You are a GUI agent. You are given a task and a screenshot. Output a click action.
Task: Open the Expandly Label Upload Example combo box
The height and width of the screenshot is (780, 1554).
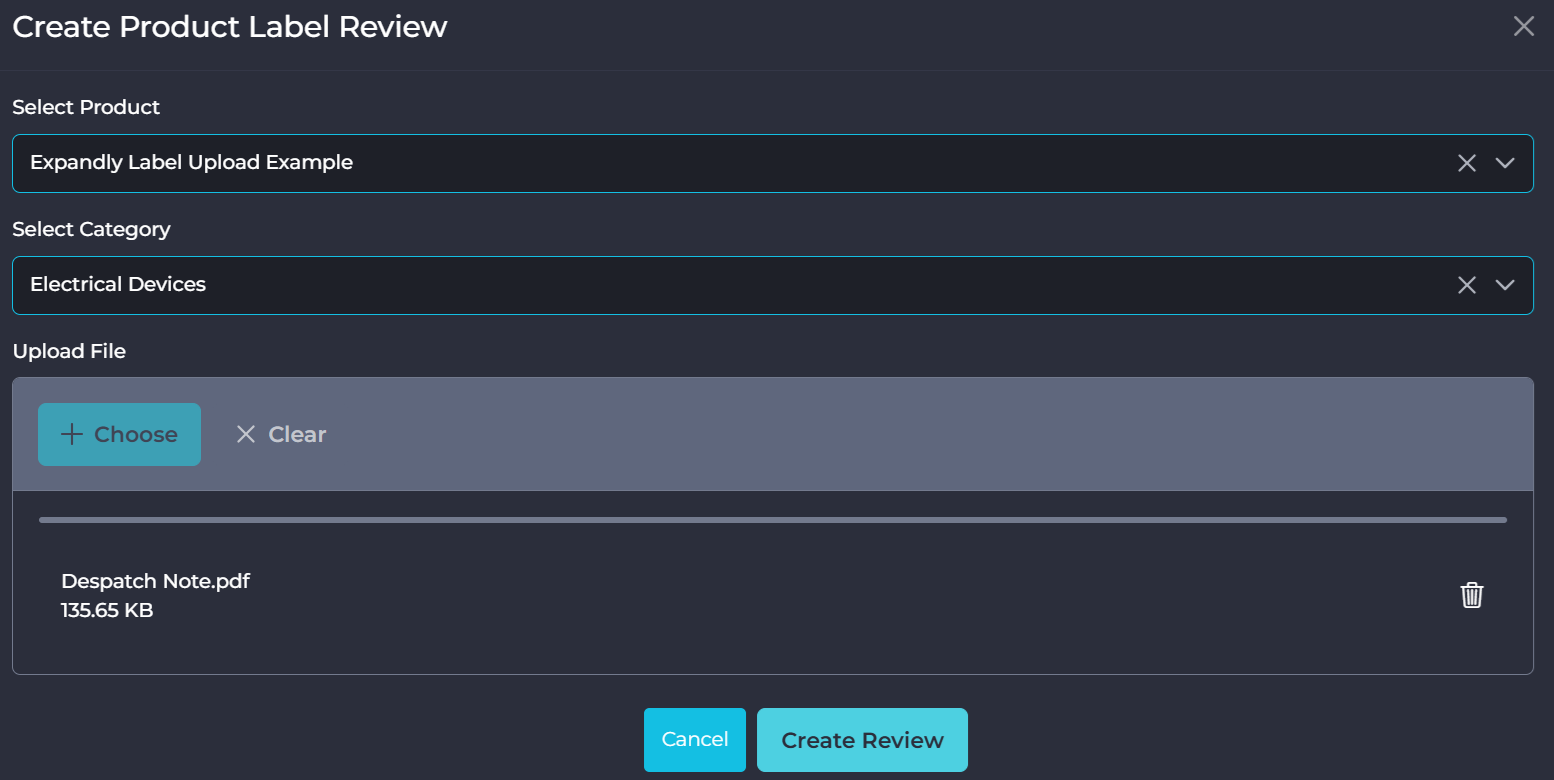click(700, 163)
